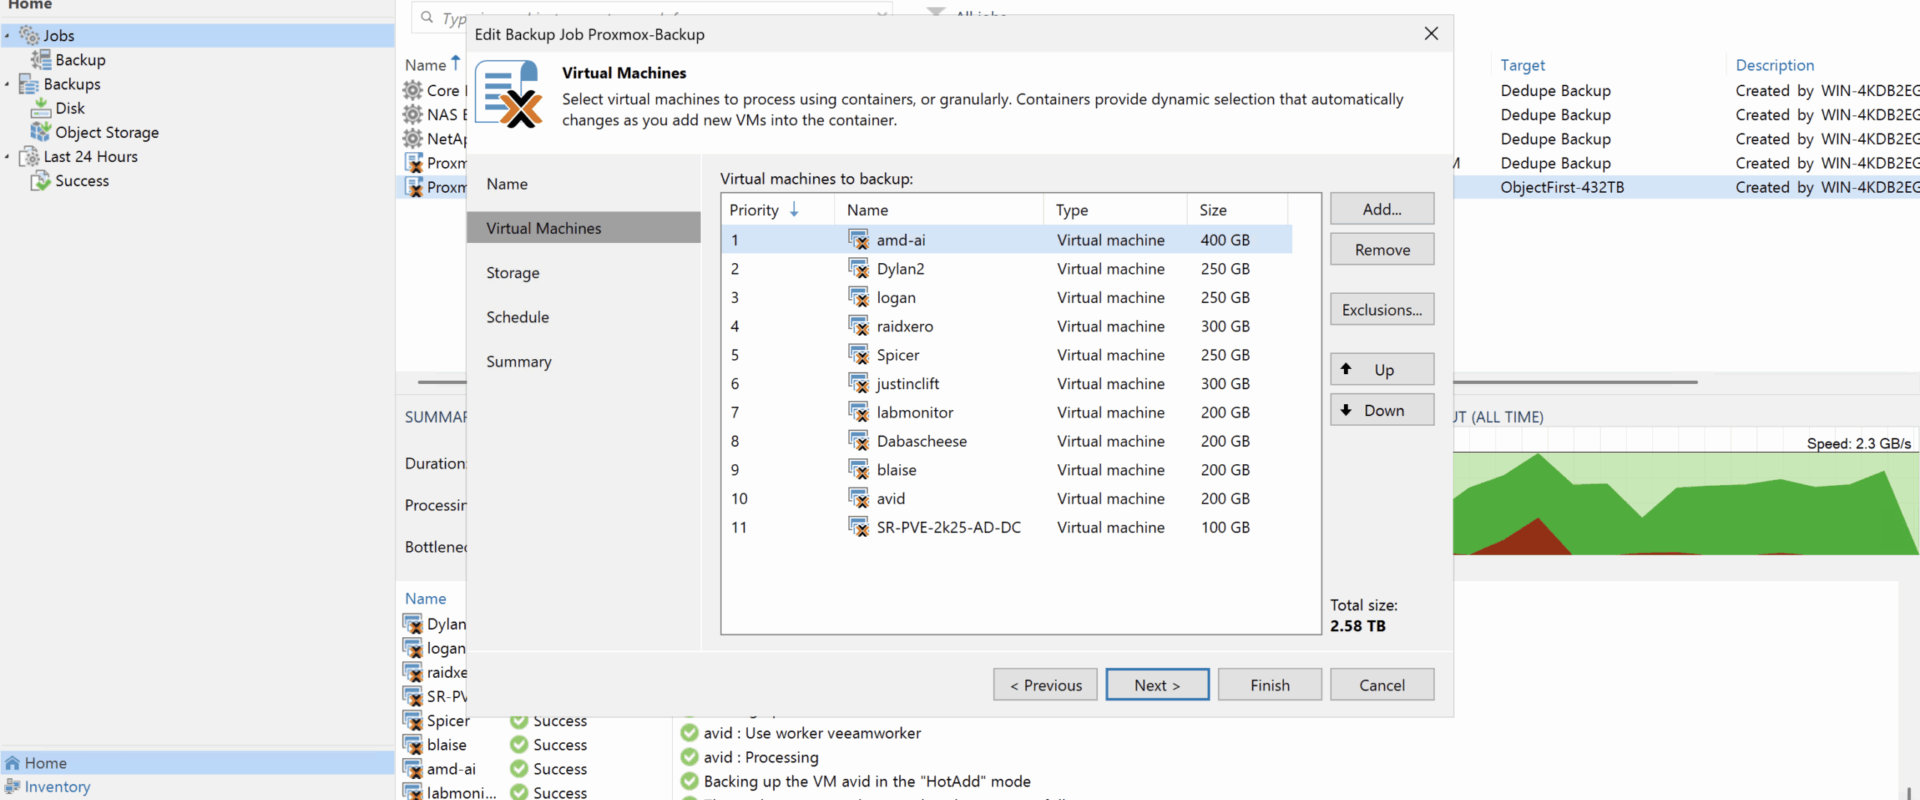Switch to the Inventory navigation pane
The image size is (1920, 800).
point(197,787)
